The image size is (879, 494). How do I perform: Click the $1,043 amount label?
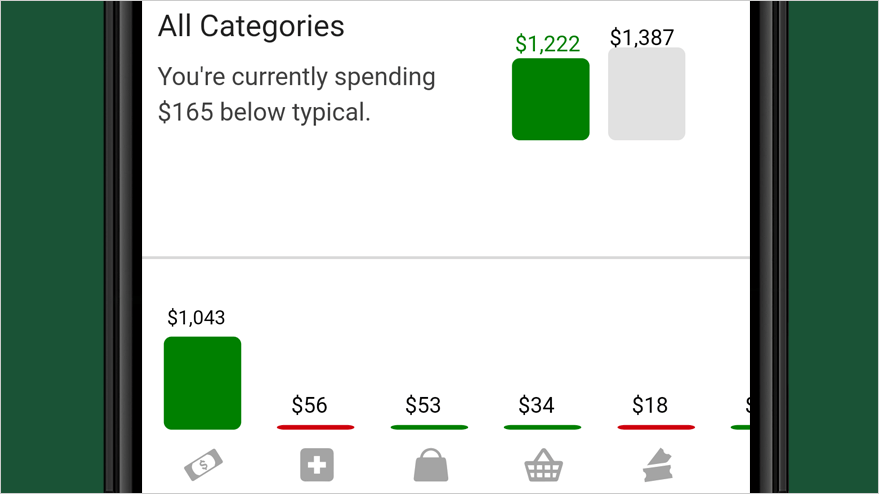[x=196, y=318]
